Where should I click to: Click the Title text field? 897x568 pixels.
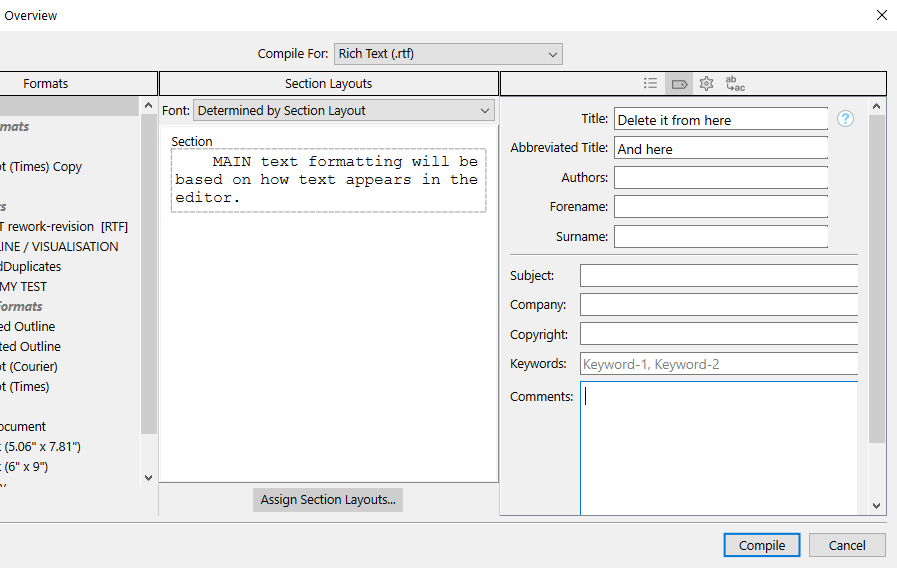coord(720,120)
